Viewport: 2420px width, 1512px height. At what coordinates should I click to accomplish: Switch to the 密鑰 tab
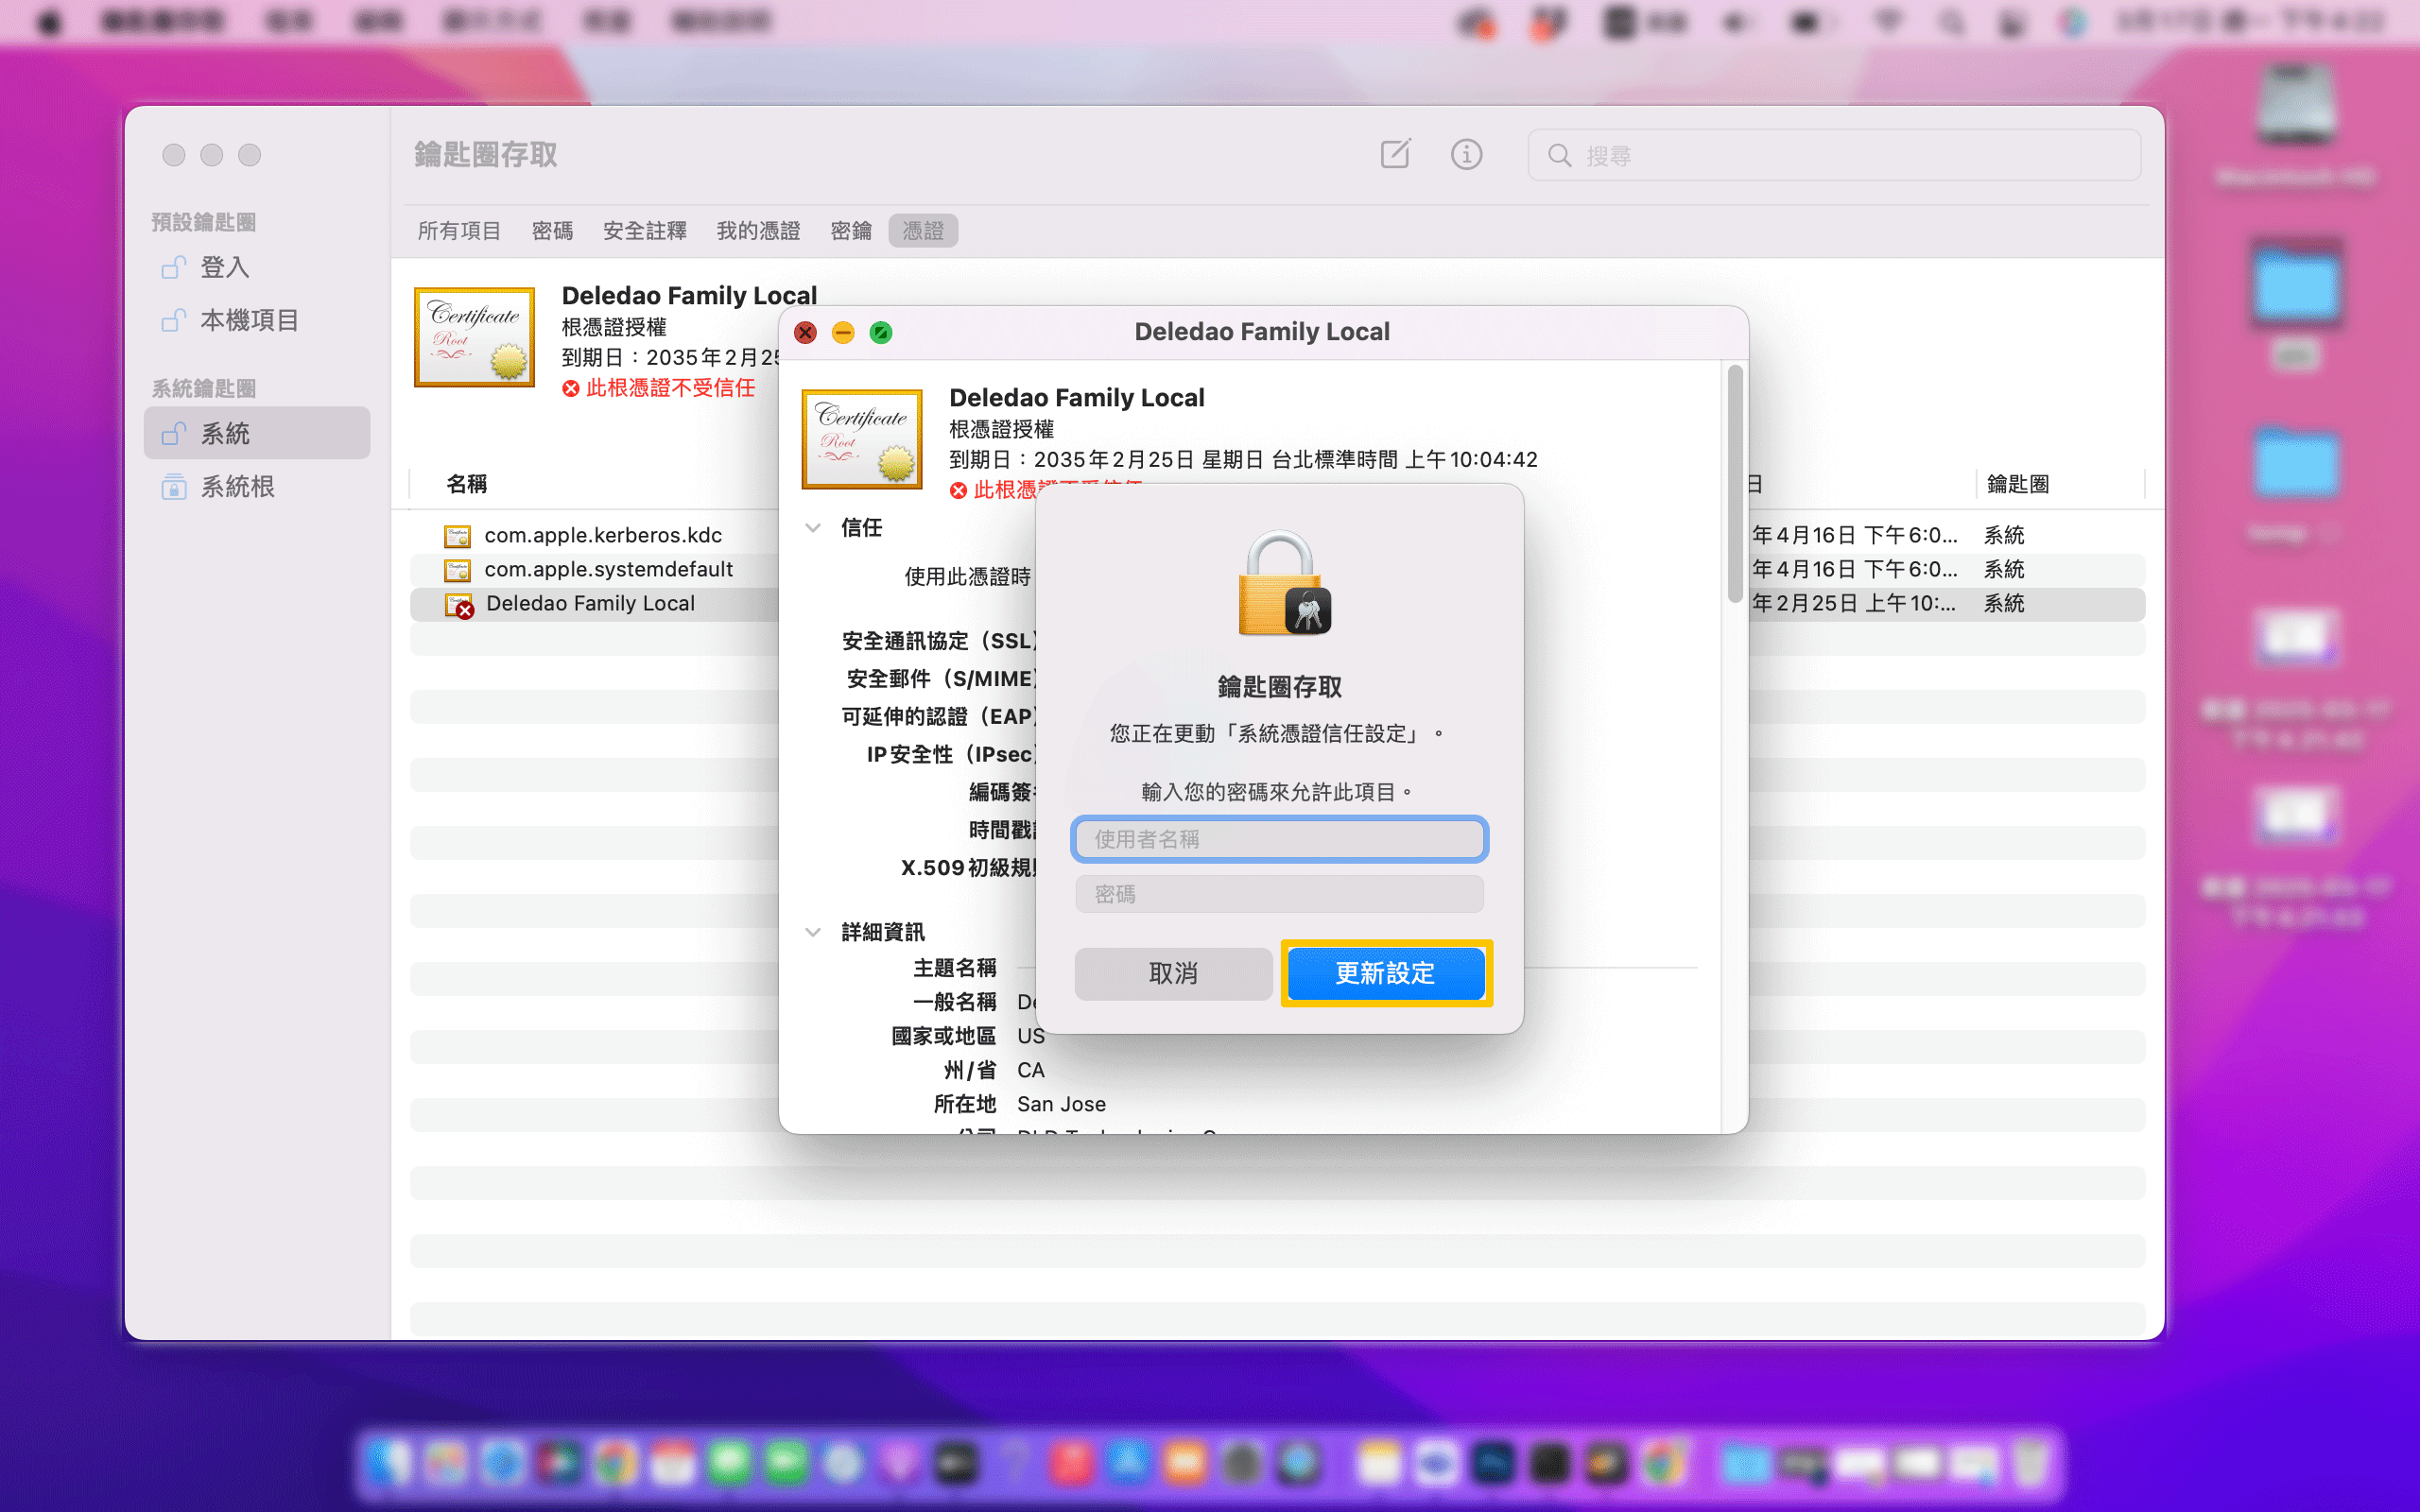coord(851,231)
